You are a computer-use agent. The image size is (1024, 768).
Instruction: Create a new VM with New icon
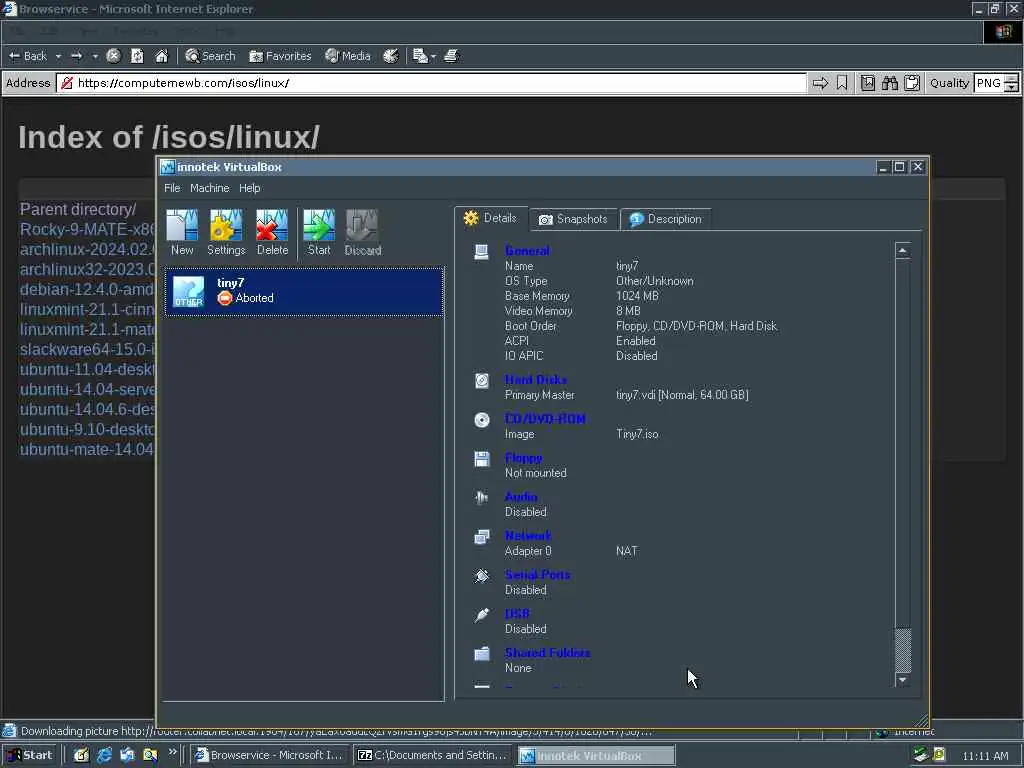pos(182,232)
